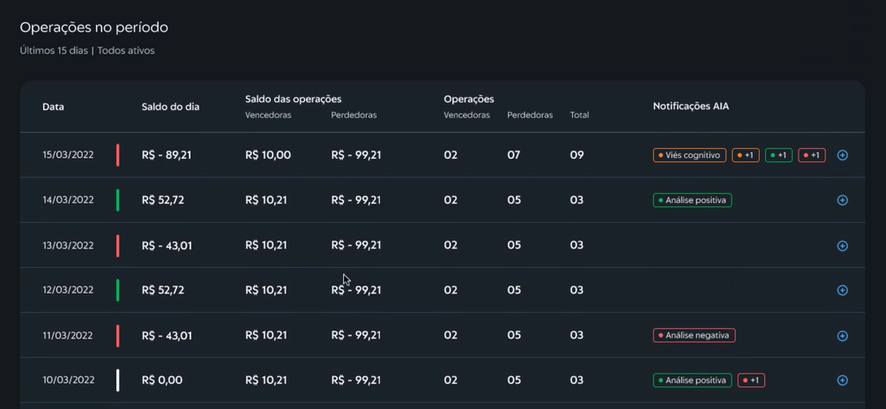Click the Notificações AIA column header
The width and height of the screenshot is (886, 409).
pos(690,106)
